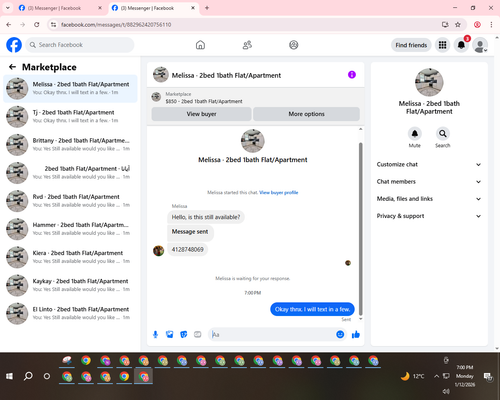500x400 pixels.
Task: Expand Privacy & support section
Action: [x=429, y=216]
